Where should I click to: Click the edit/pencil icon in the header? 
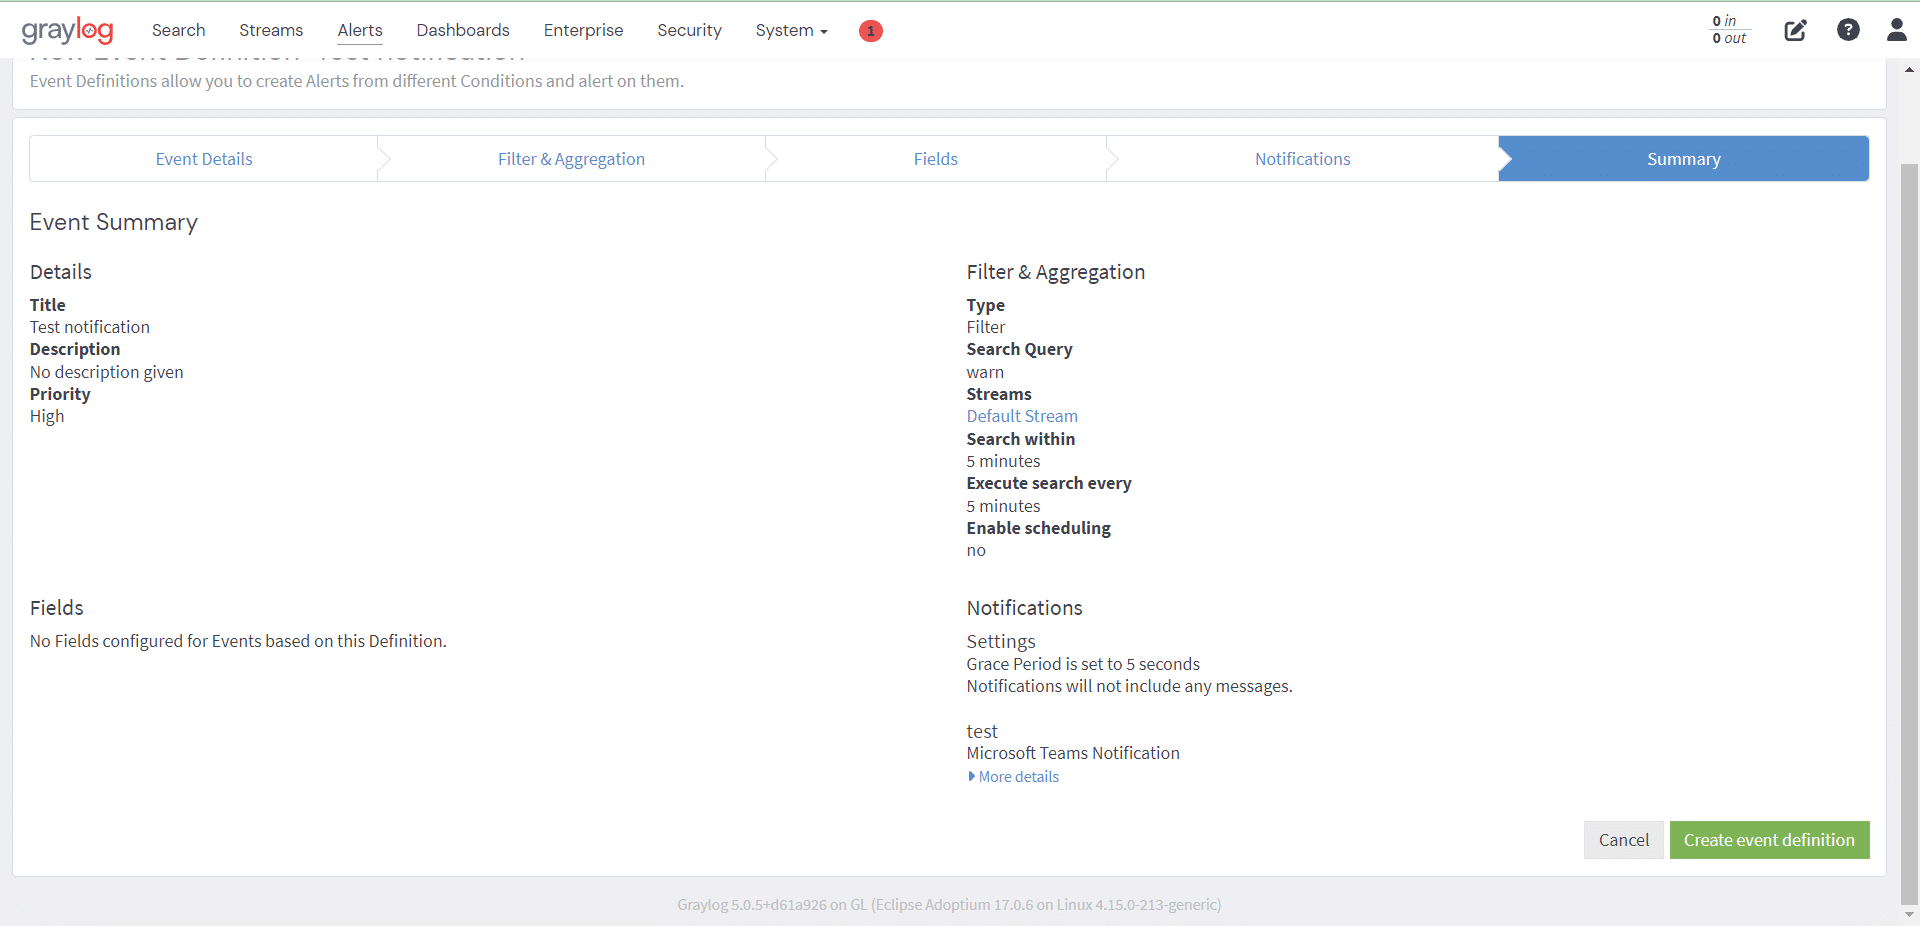(x=1795, y=30)
